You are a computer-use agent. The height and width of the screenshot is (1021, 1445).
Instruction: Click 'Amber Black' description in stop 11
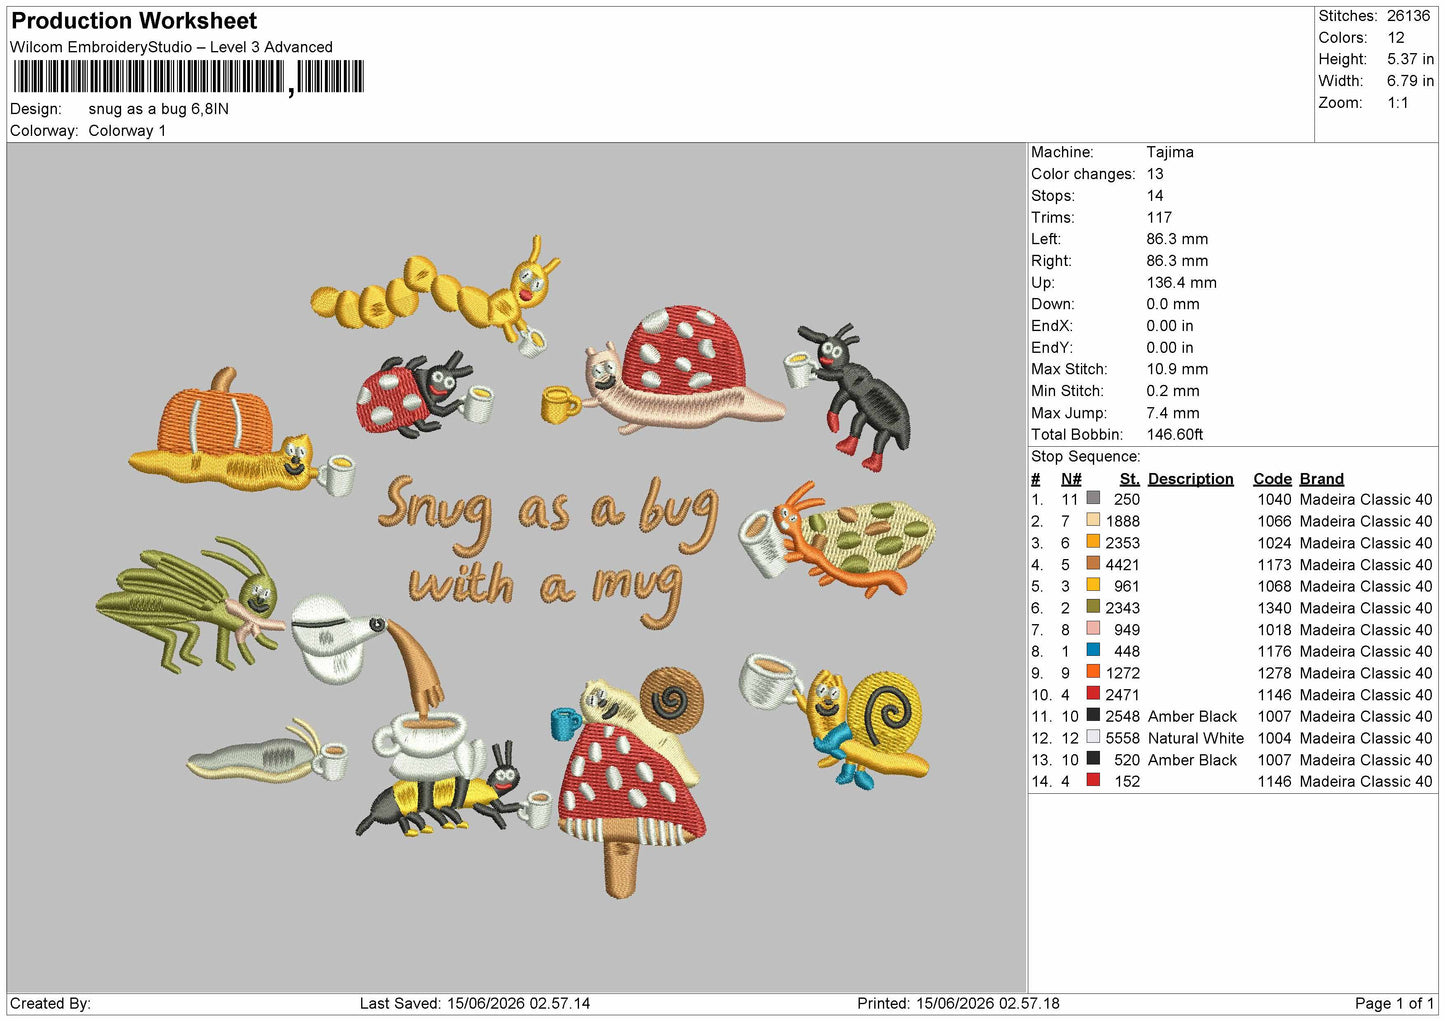(1192, 716)
